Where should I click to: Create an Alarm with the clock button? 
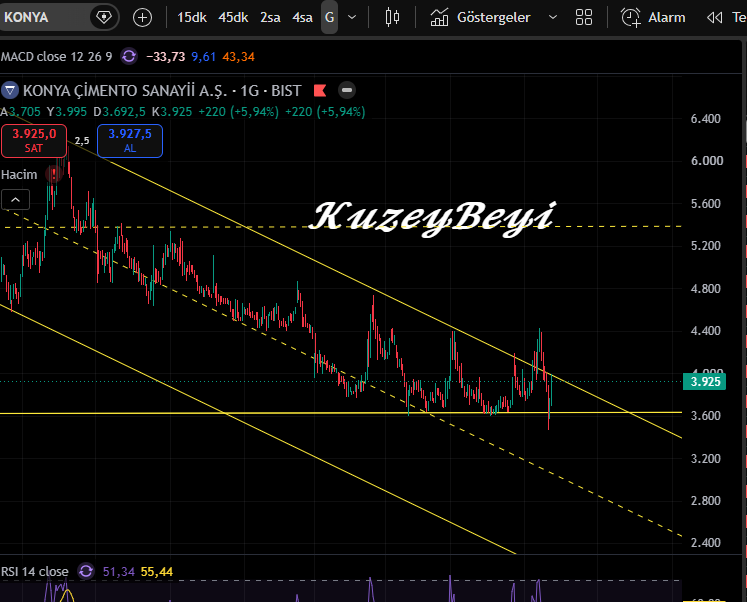(x=653, y=18)
